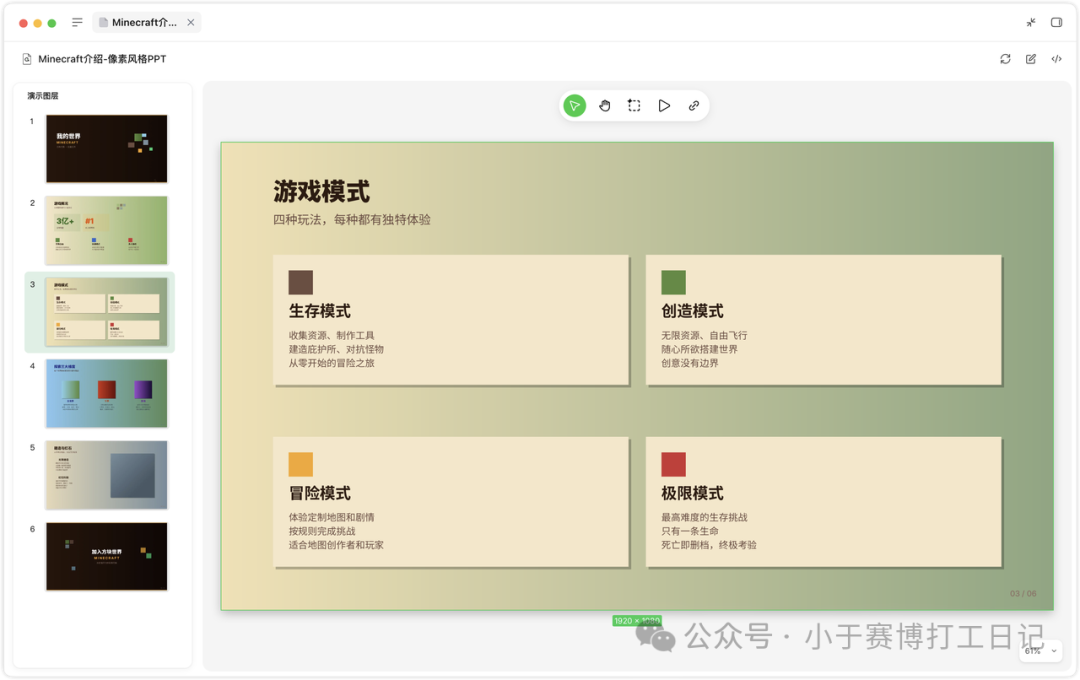The width and height of the screenshot is (1080, 680).
Task: Click document icon beside file title
Action: [x=27, y=59]
